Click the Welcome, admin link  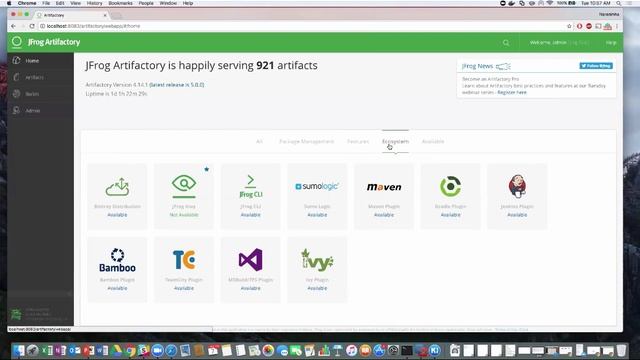(x=548, y=42)
